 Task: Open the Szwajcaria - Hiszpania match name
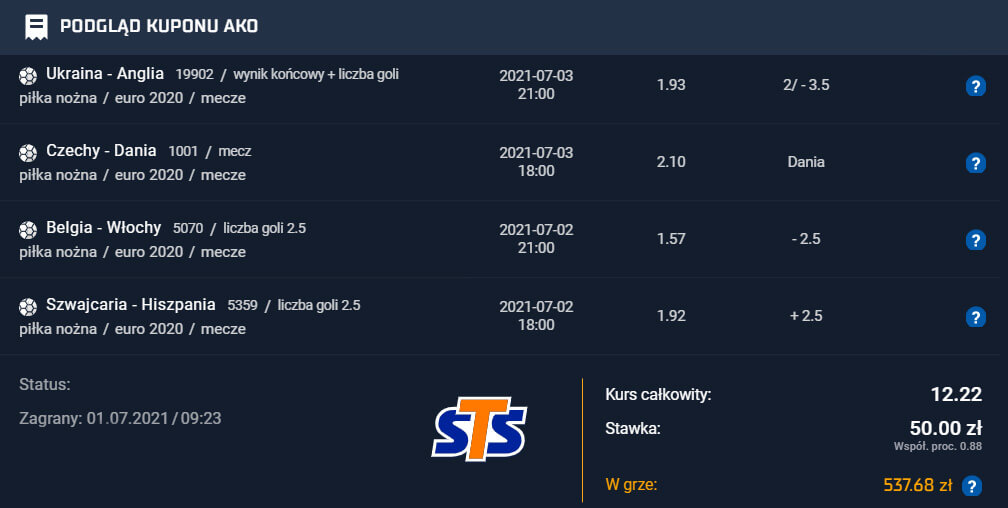click(x=130, y=305)
